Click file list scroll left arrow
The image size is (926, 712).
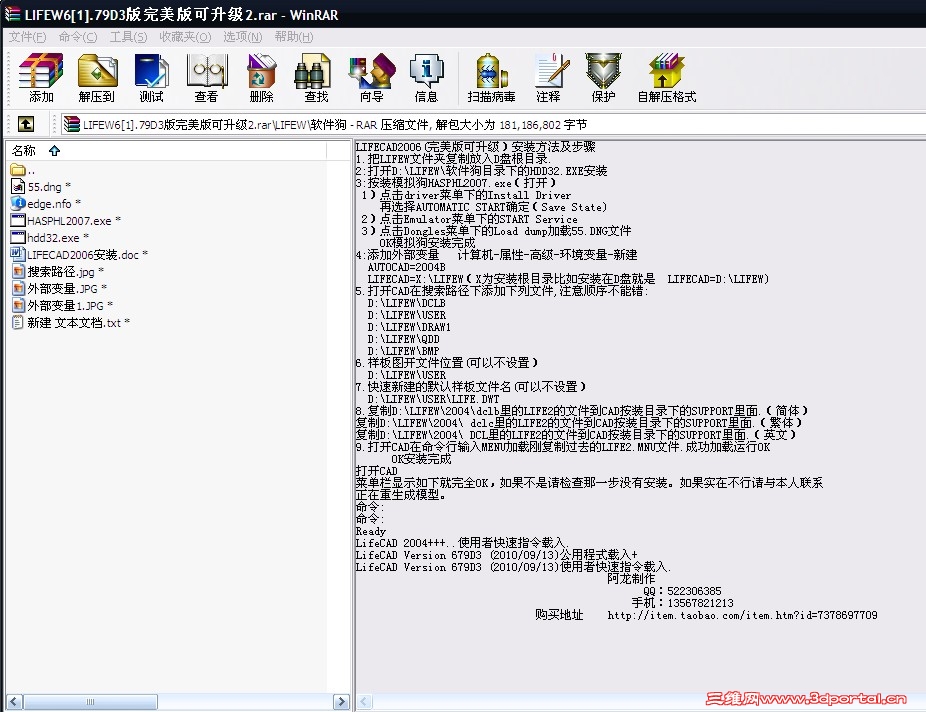point(14,701)
